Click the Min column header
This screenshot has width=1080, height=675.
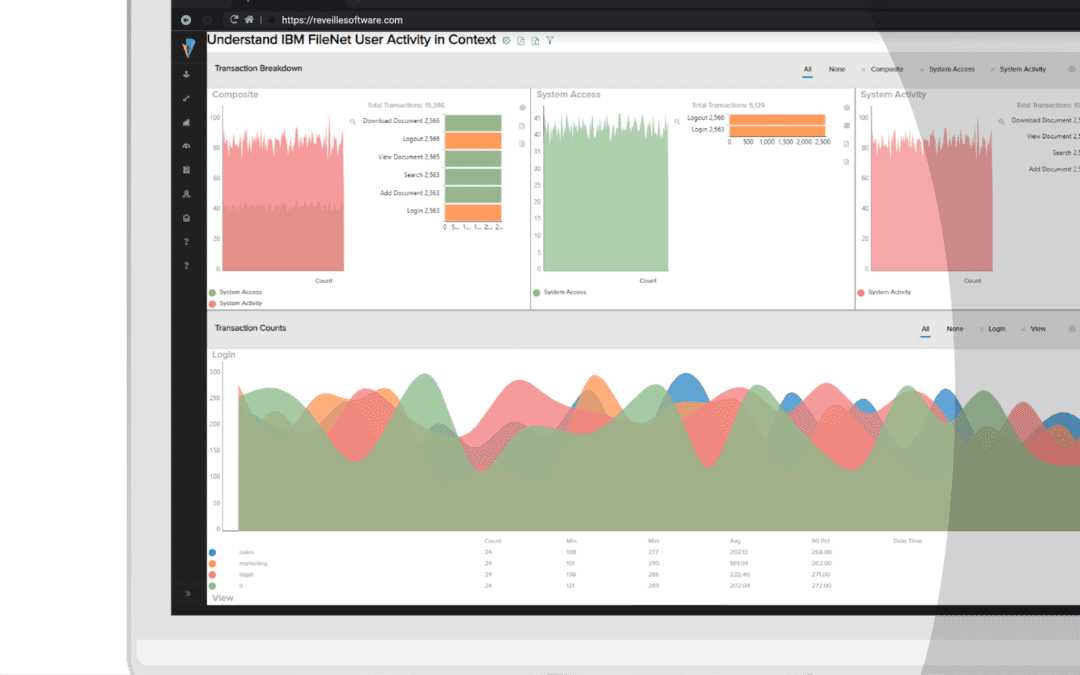pyautogui.click(x=571, y=541)
